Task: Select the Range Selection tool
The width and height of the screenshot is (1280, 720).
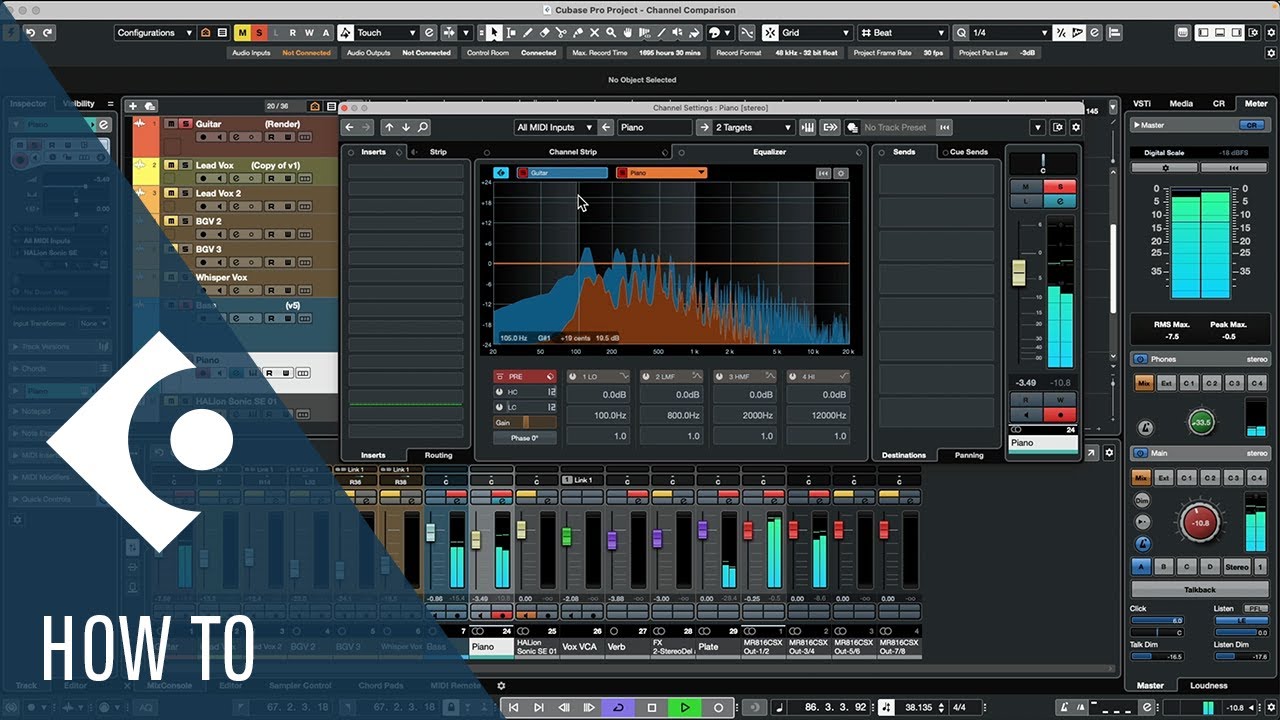Action: pos(512,33)
